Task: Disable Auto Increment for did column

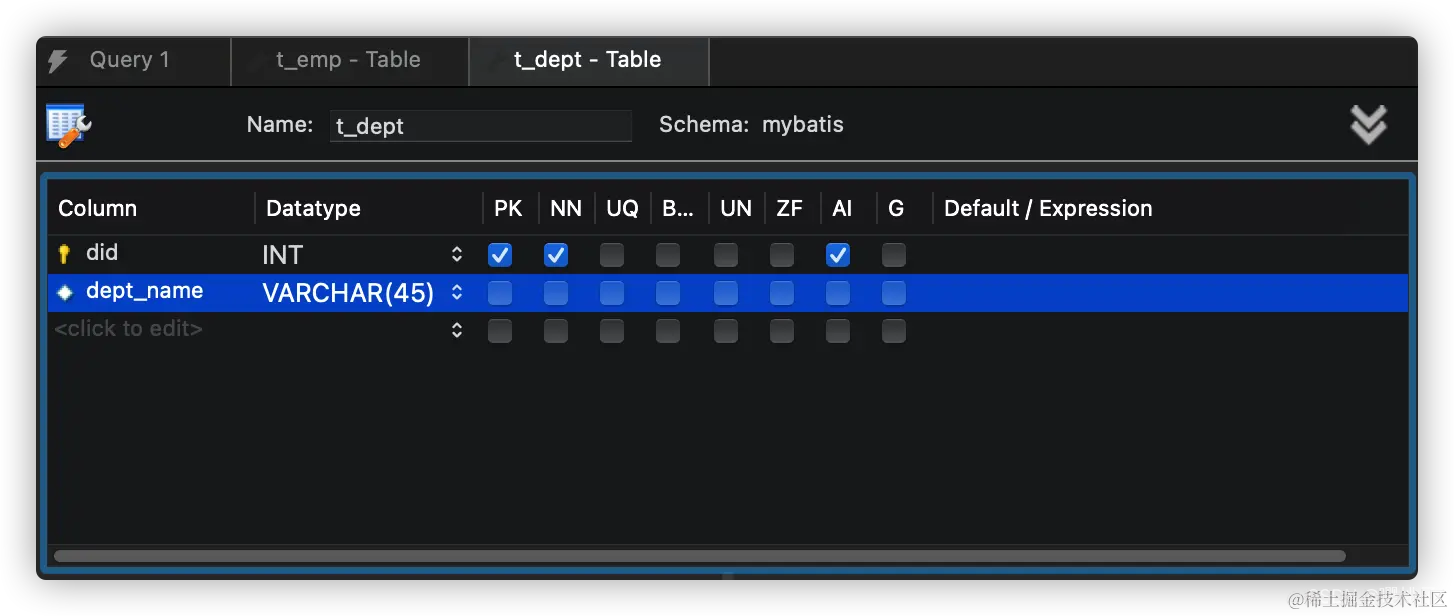Action: (x=838, y=255)
